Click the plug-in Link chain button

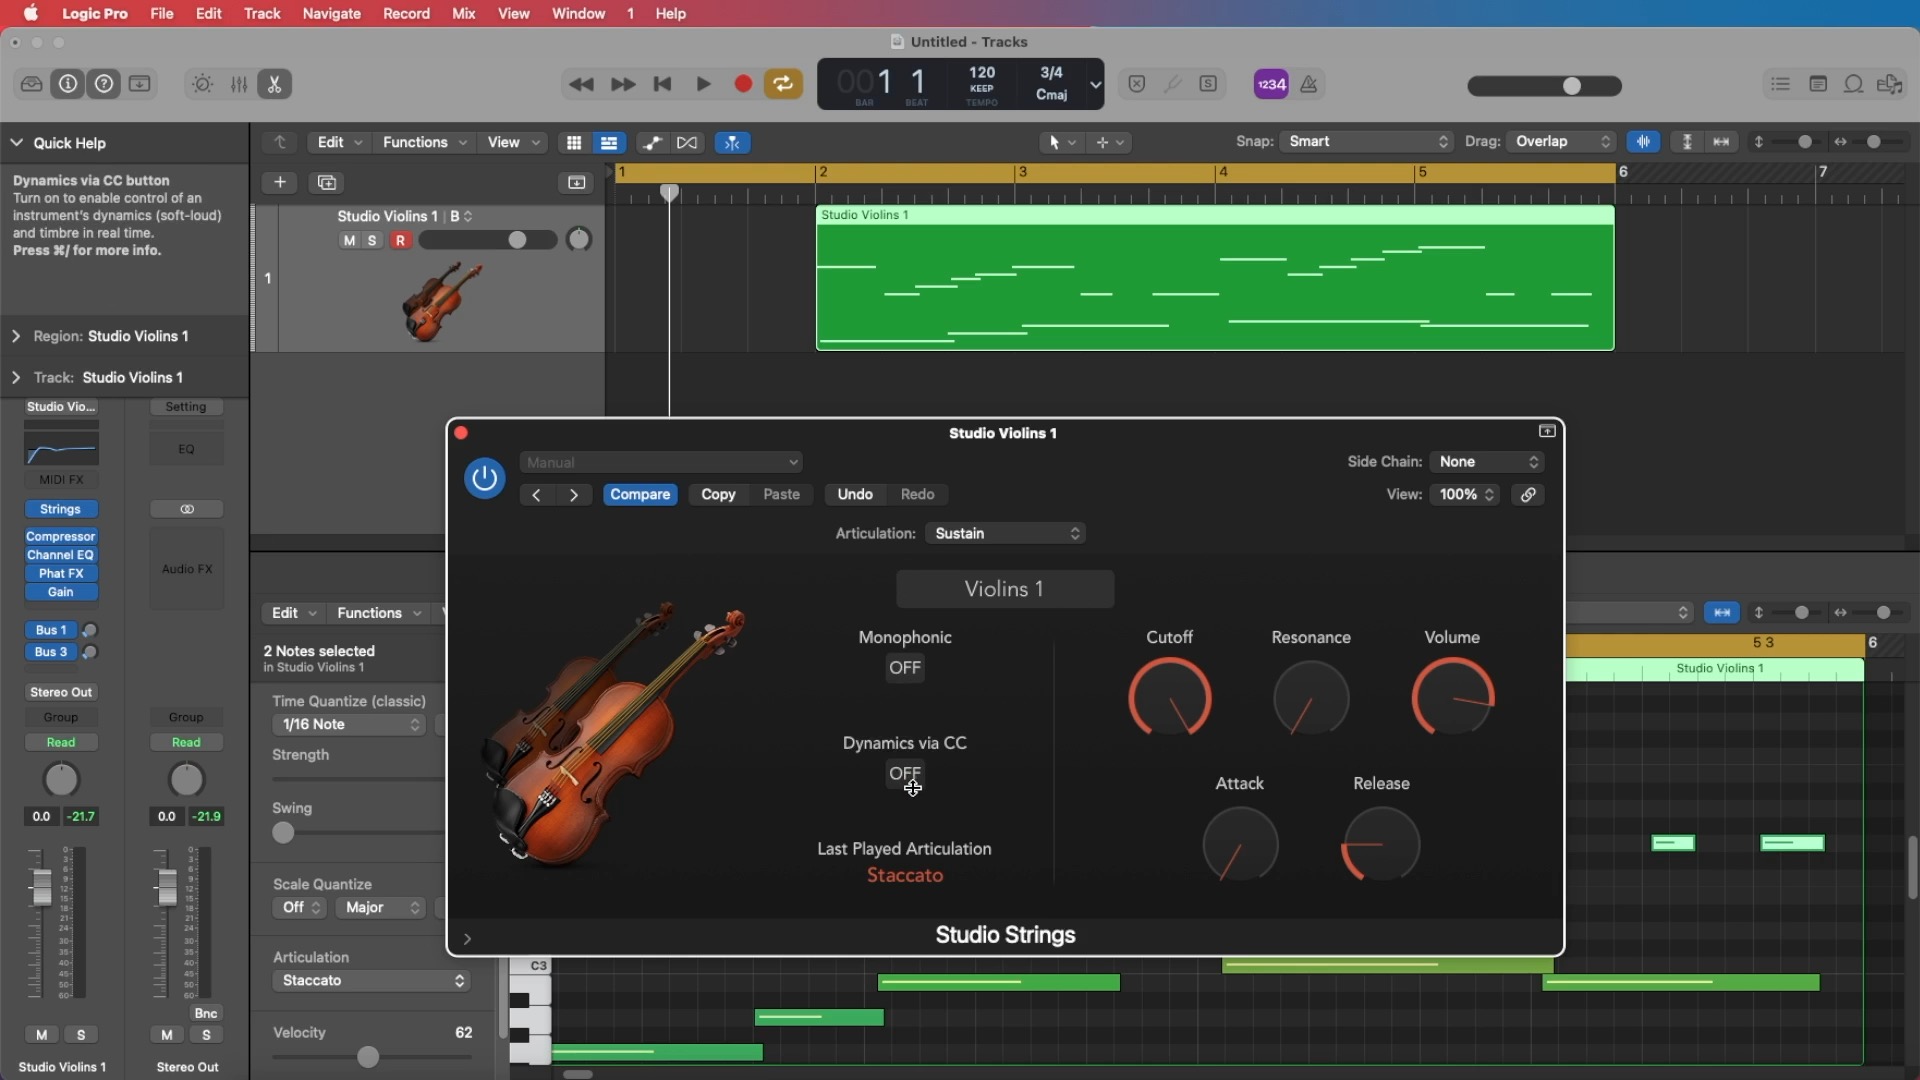[x=1528, y=495]
